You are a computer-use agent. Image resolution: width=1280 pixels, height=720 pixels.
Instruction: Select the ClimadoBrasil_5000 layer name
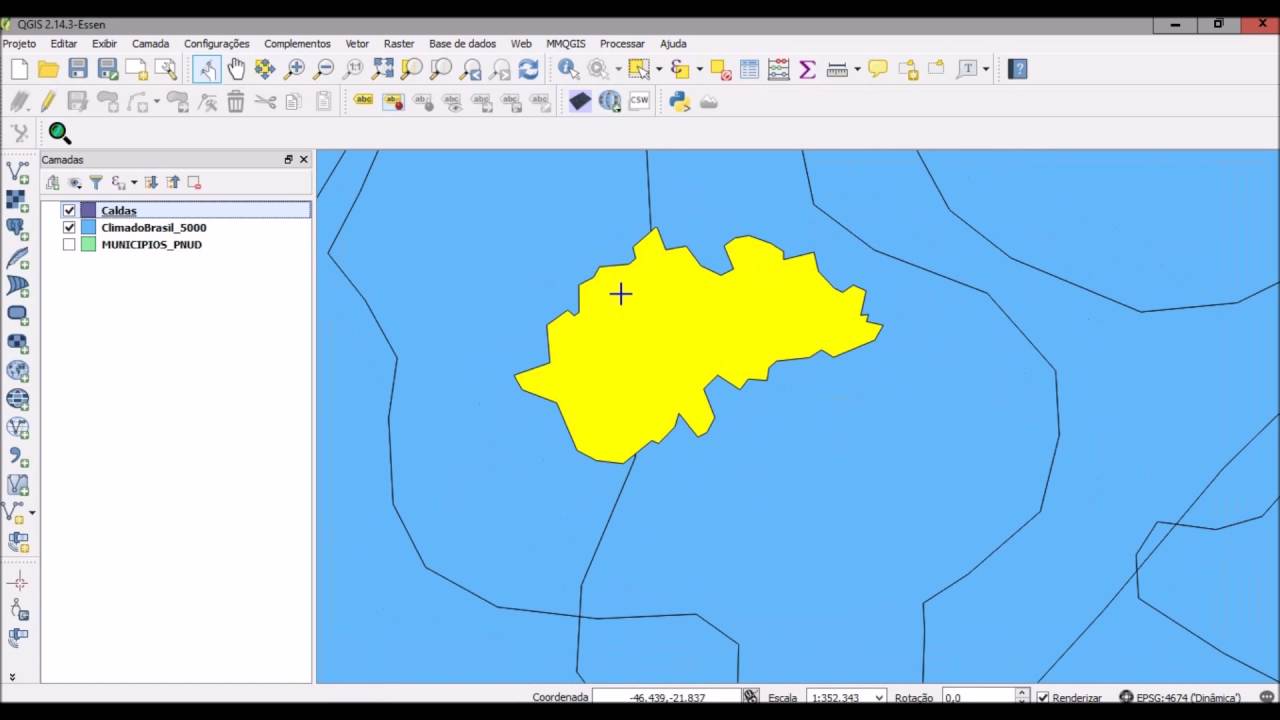point(153,227)
